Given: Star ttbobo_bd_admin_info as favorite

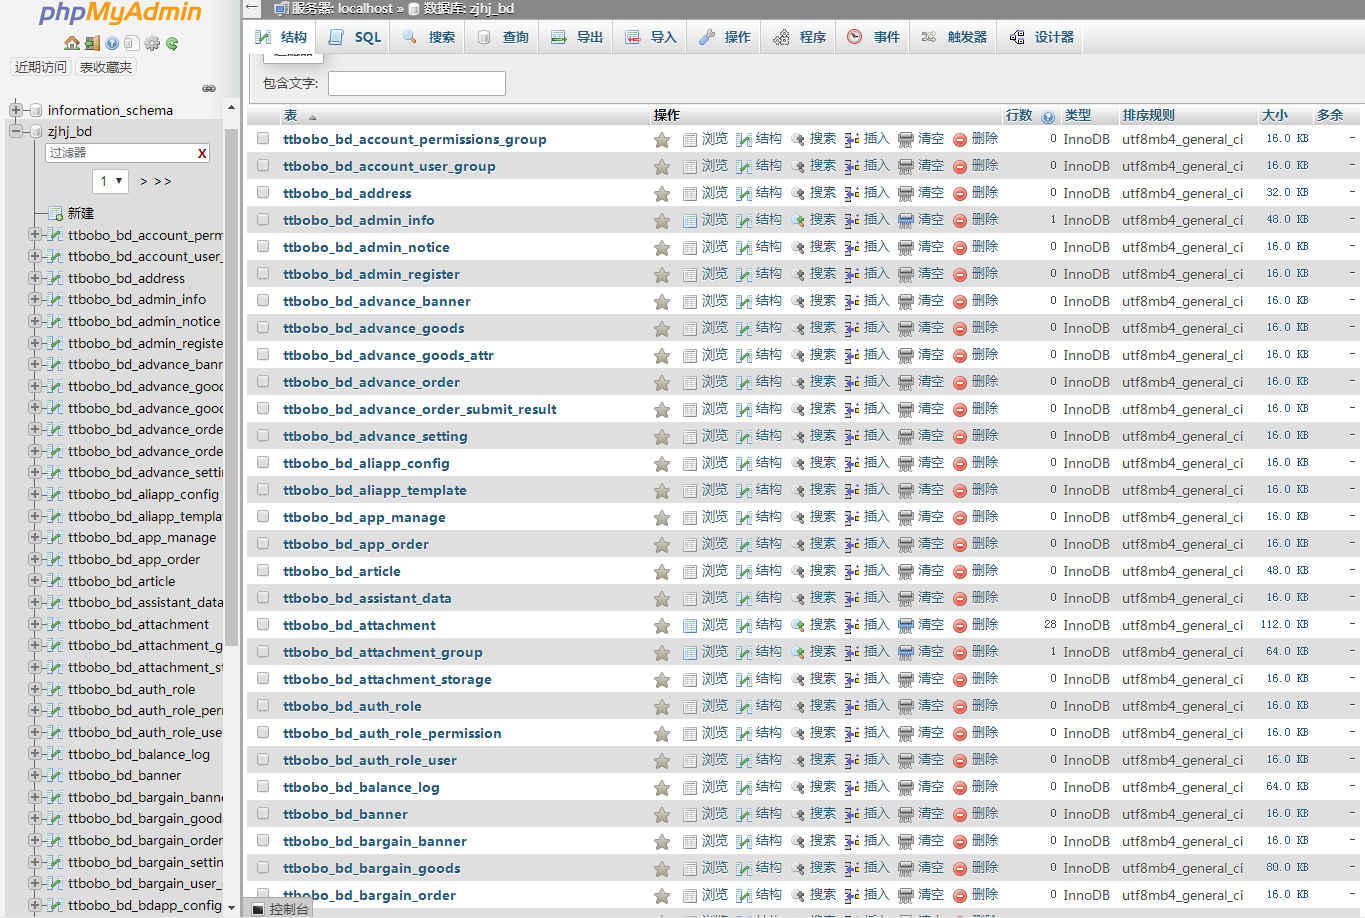Looking at the screenshot, I should (x=662, y=221).
